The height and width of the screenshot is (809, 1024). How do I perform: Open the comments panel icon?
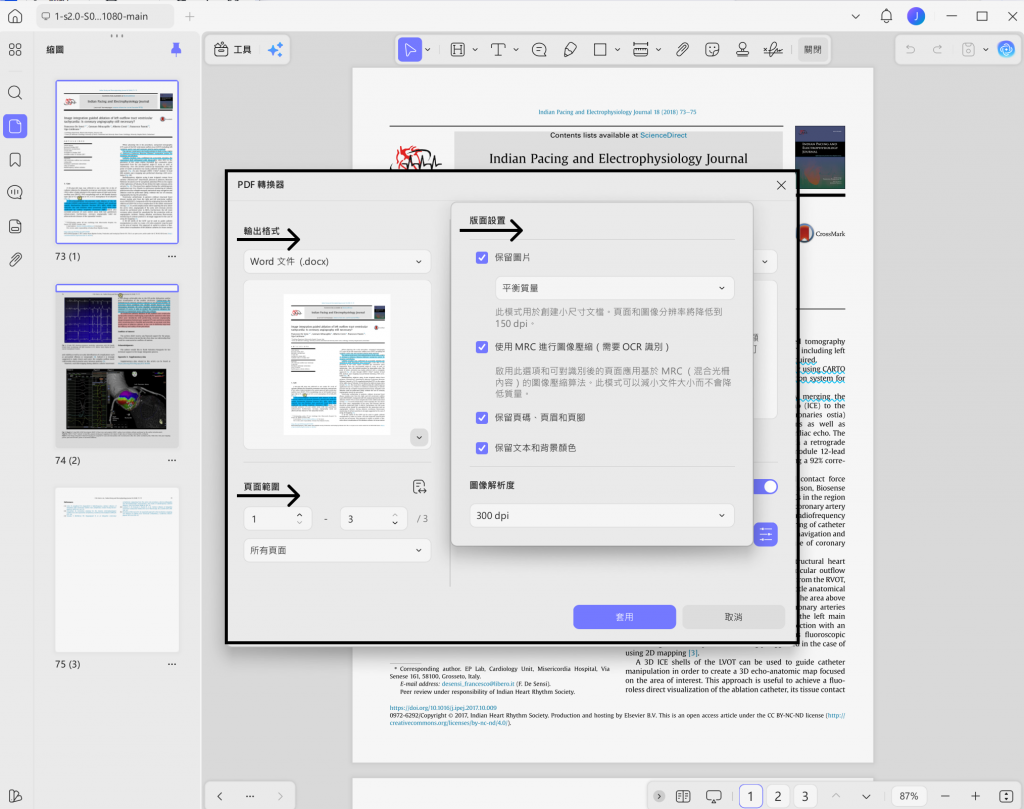15,193
